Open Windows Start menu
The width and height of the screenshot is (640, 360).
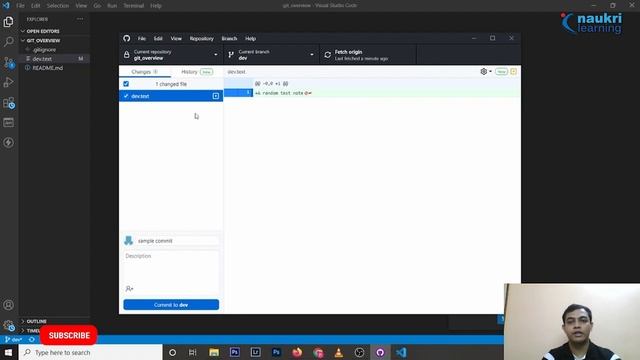tap(9, 352)
